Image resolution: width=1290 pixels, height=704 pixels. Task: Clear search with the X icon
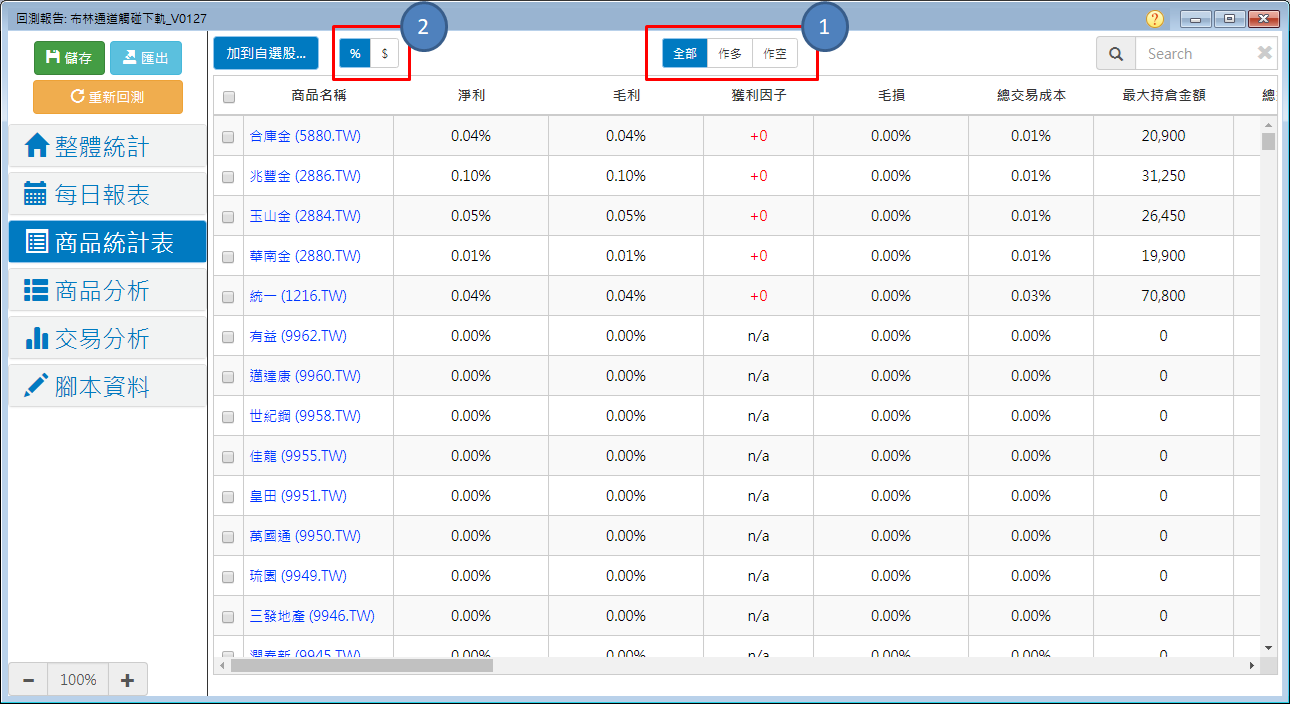pos(1264,54)
